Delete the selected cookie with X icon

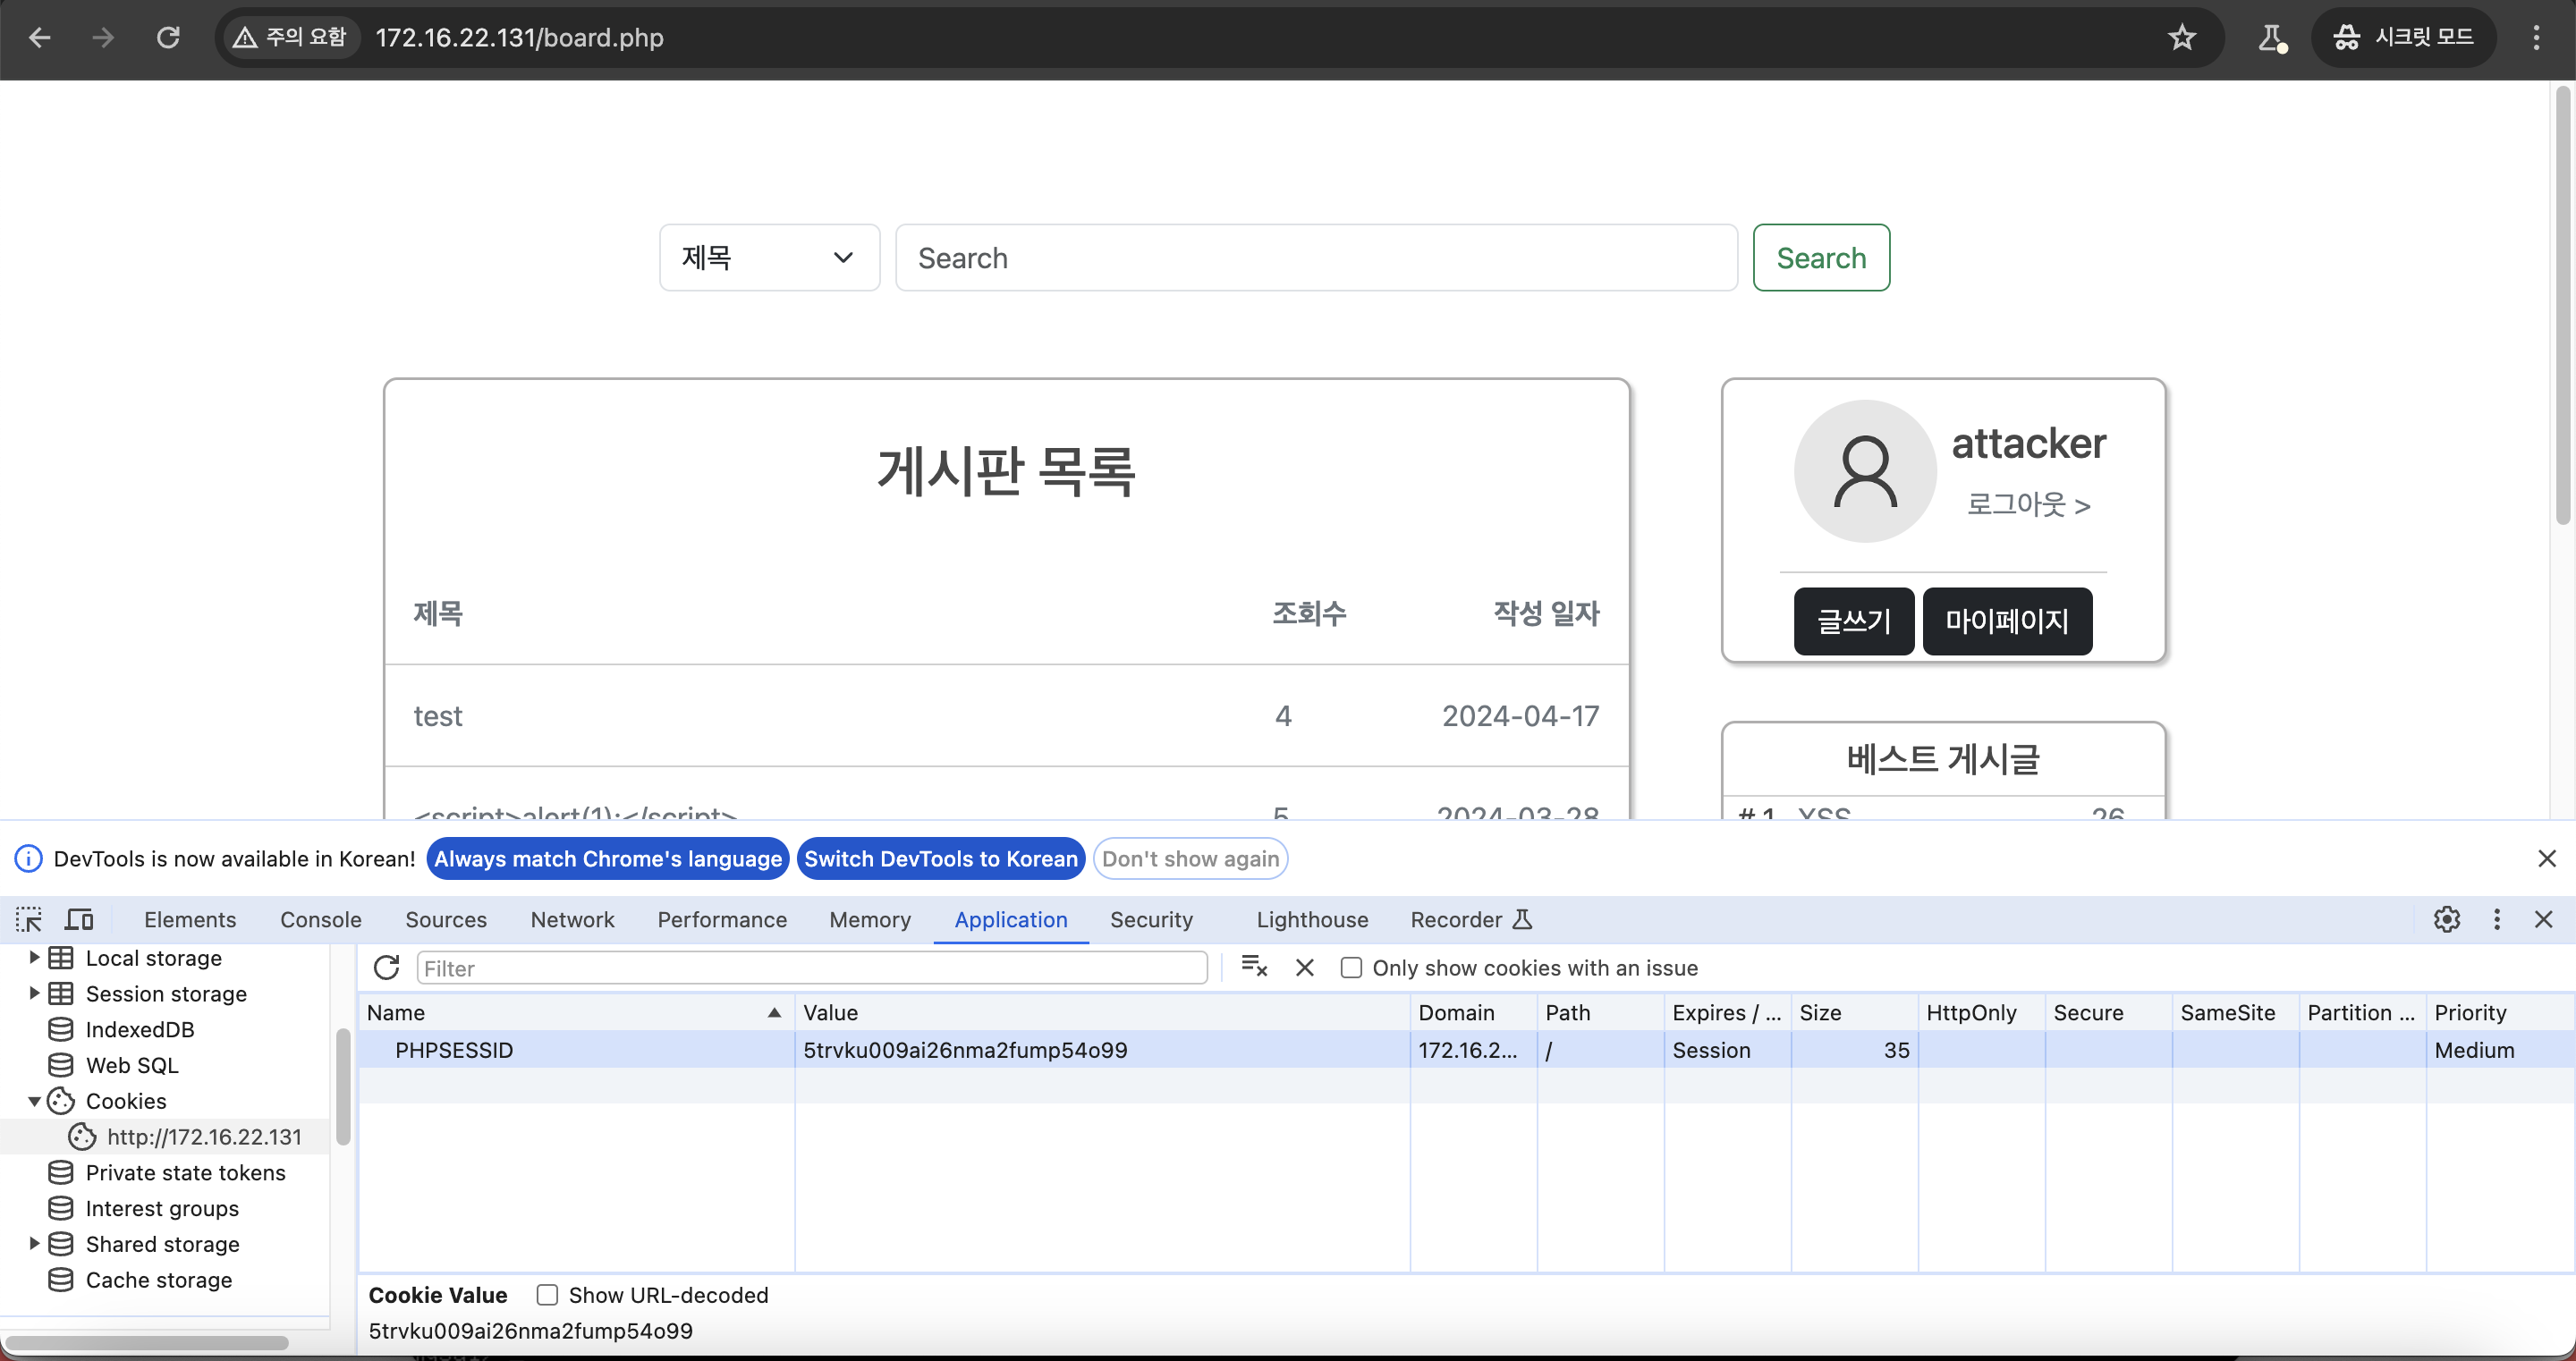(1305, 967)
